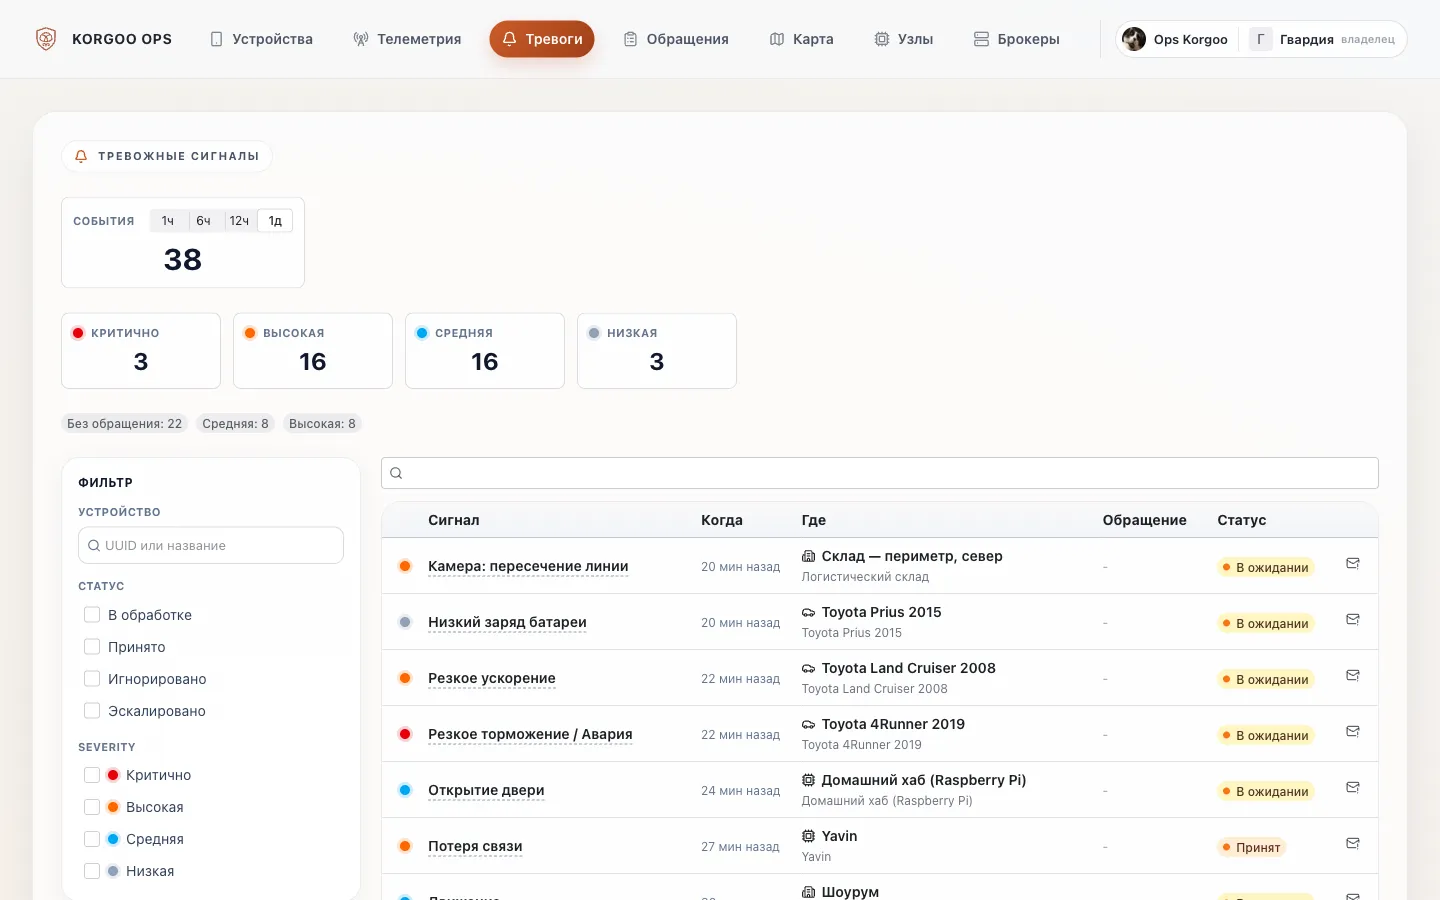The height and width of the screenshot is (900, 1440).
Task: Click the bell icon in Тревожные сигналы badge
Action: coord(82,156)
